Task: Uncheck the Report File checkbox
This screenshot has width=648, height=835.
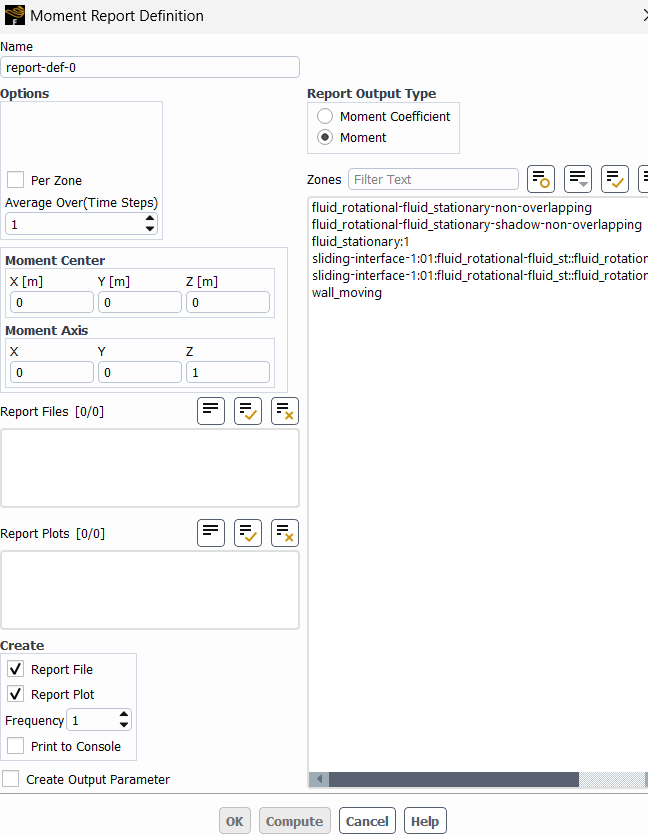Action: [x=15, y=669]
